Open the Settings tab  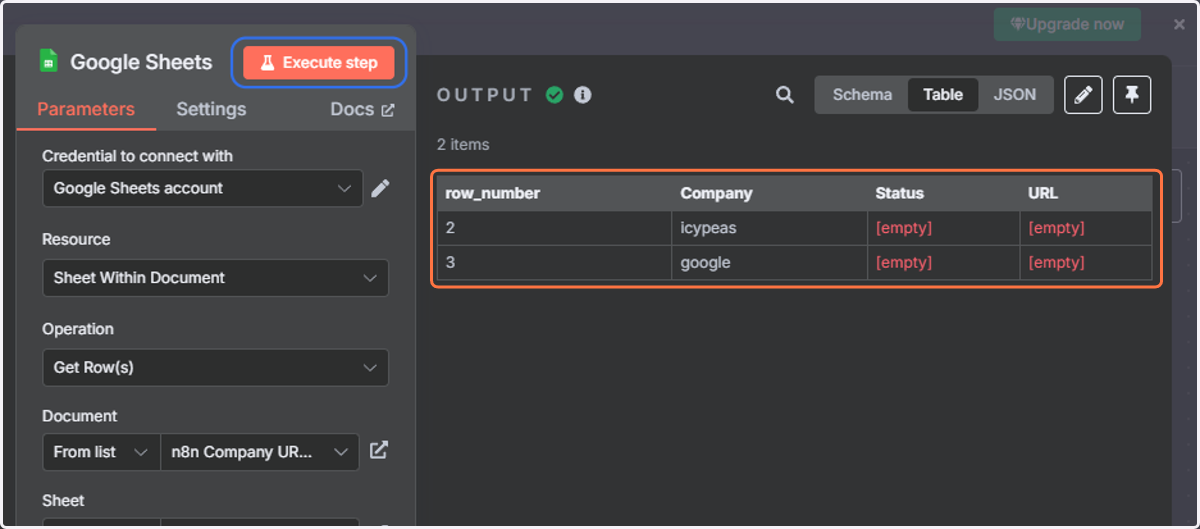coord(211,109)
